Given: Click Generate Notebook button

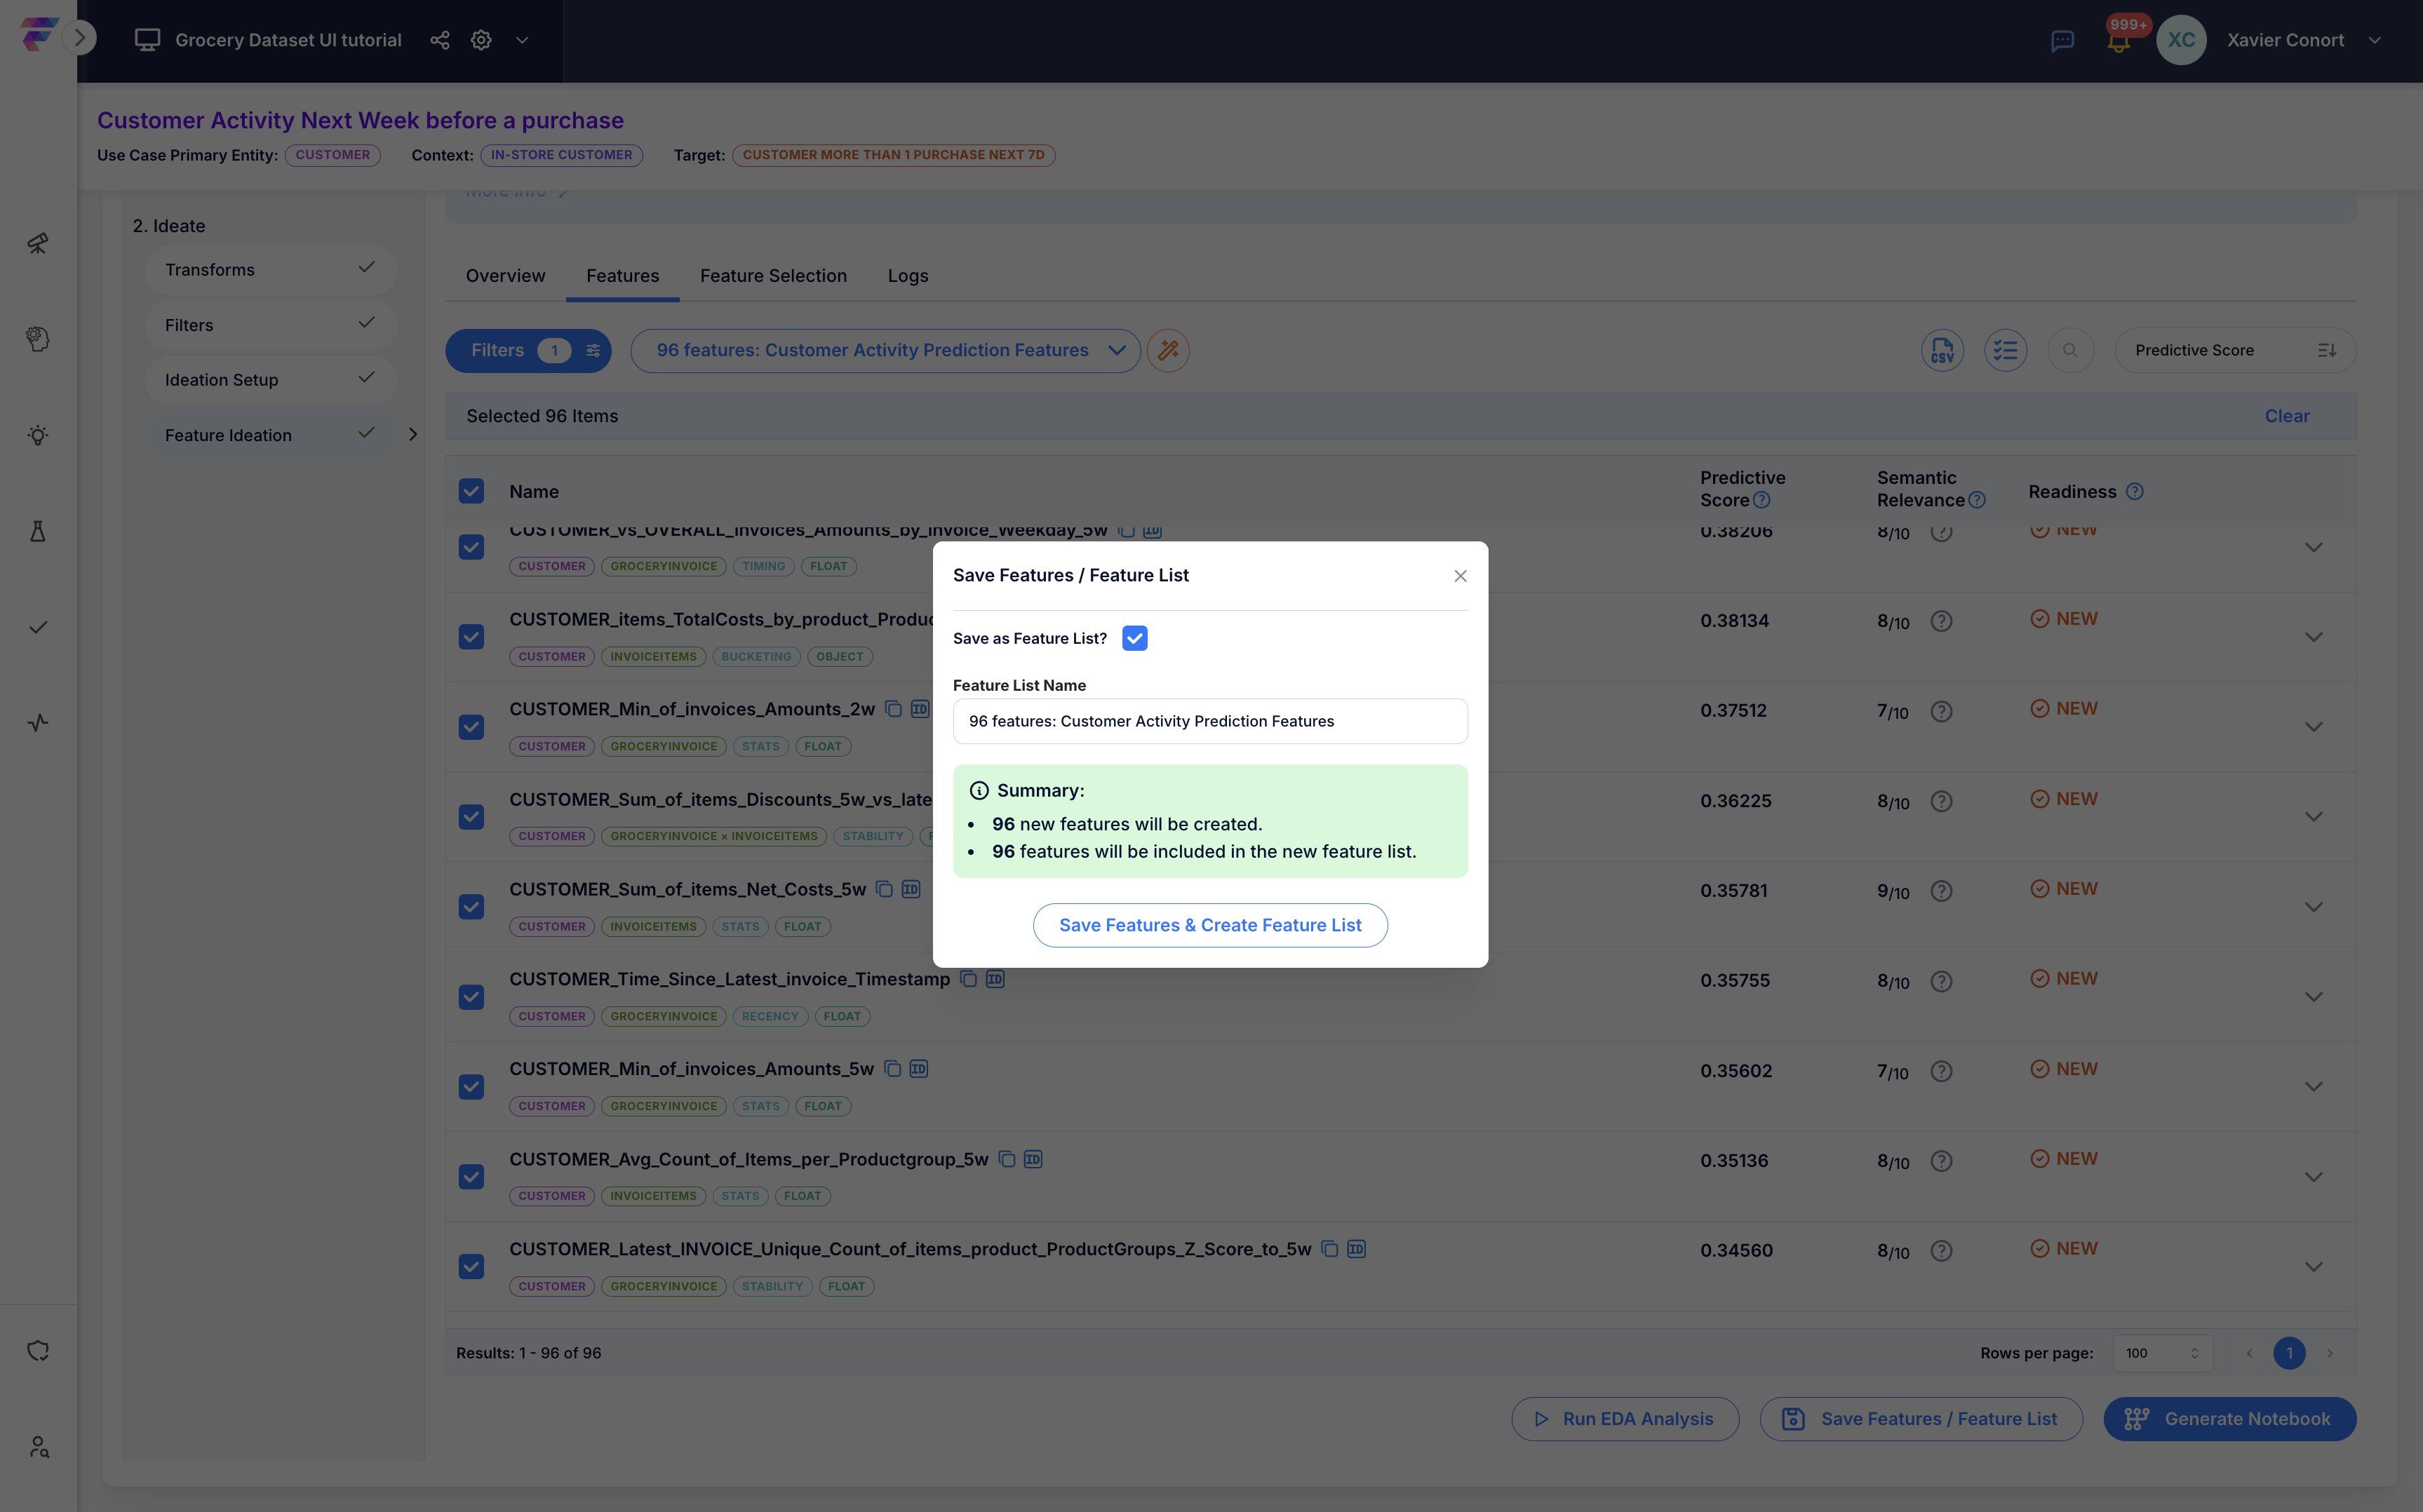Looking at the screenshot, I should tap(2230, 1419).
